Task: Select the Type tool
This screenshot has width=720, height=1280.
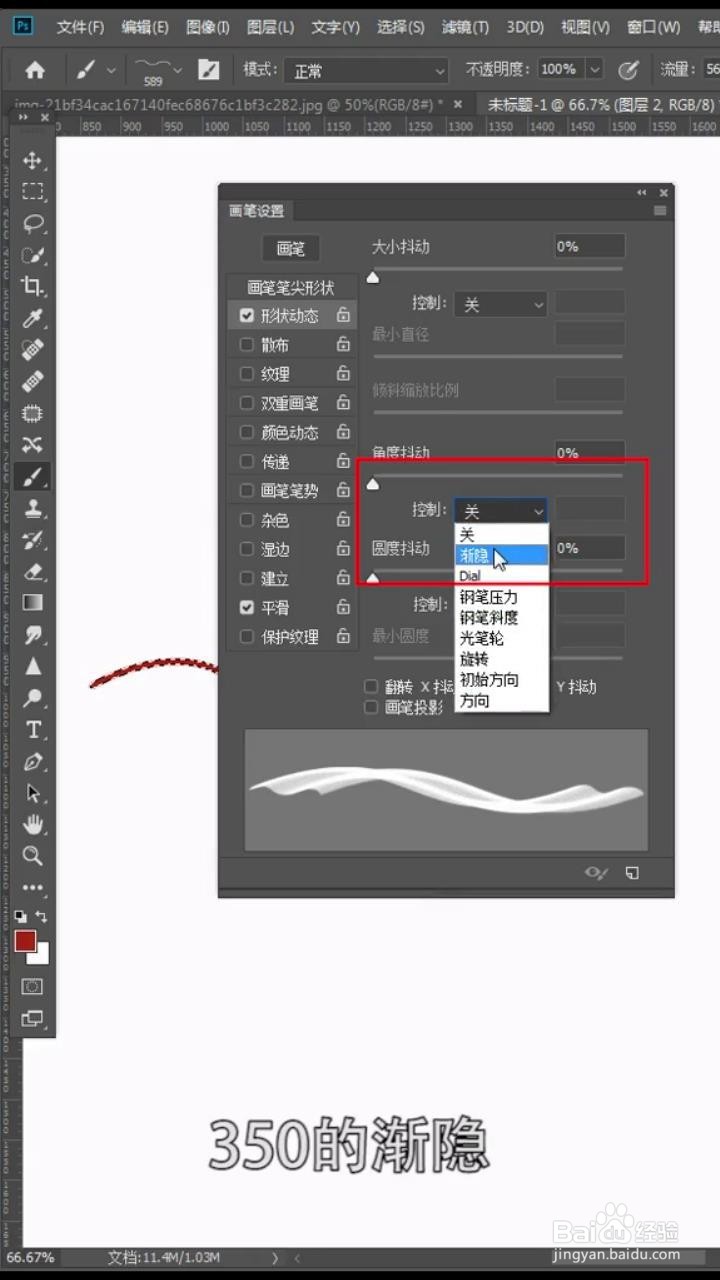Action: pos(33,729)
